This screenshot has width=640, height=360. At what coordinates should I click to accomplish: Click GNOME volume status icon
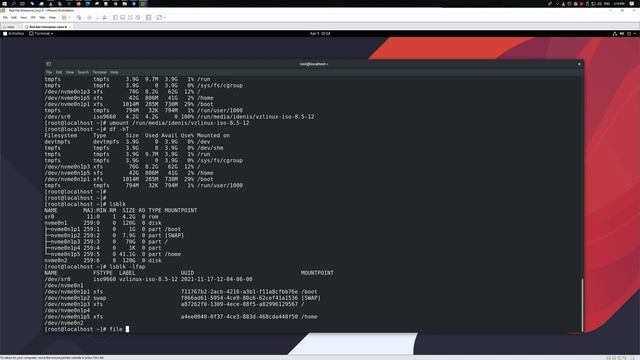click(622, 33)
